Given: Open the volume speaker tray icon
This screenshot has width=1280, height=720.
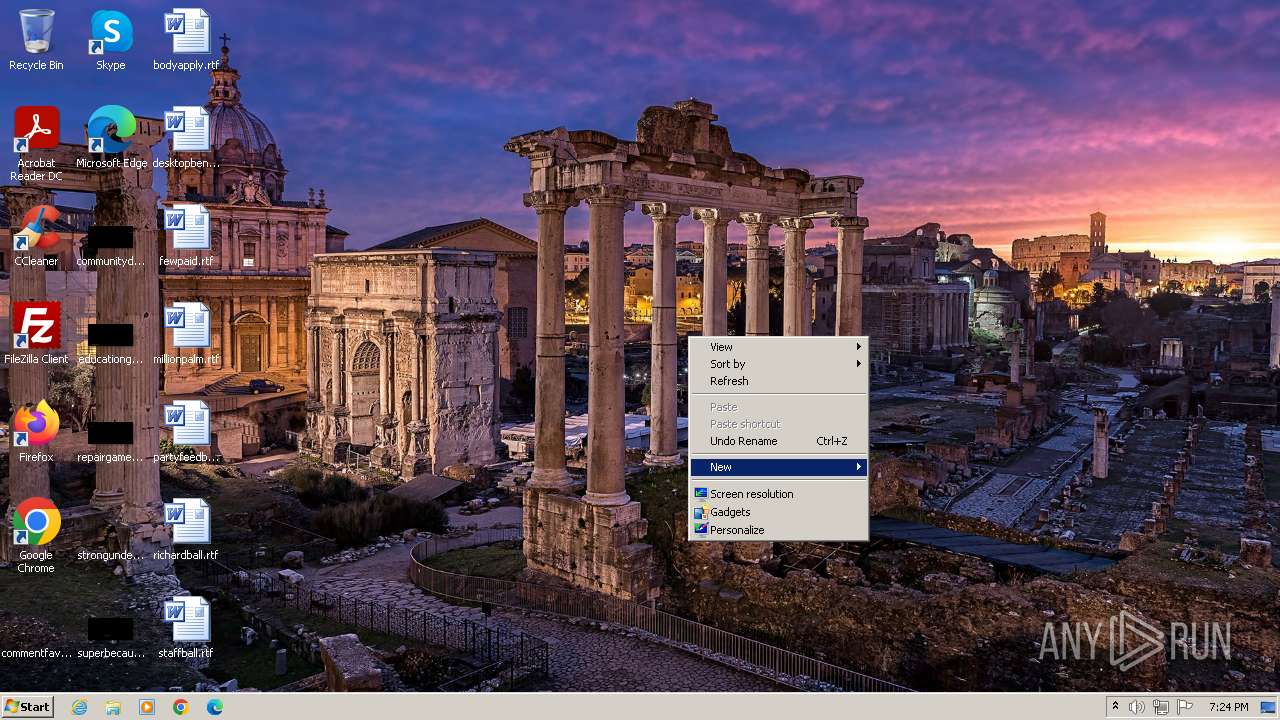Looking at the screenshot, I should [1137, 707].
